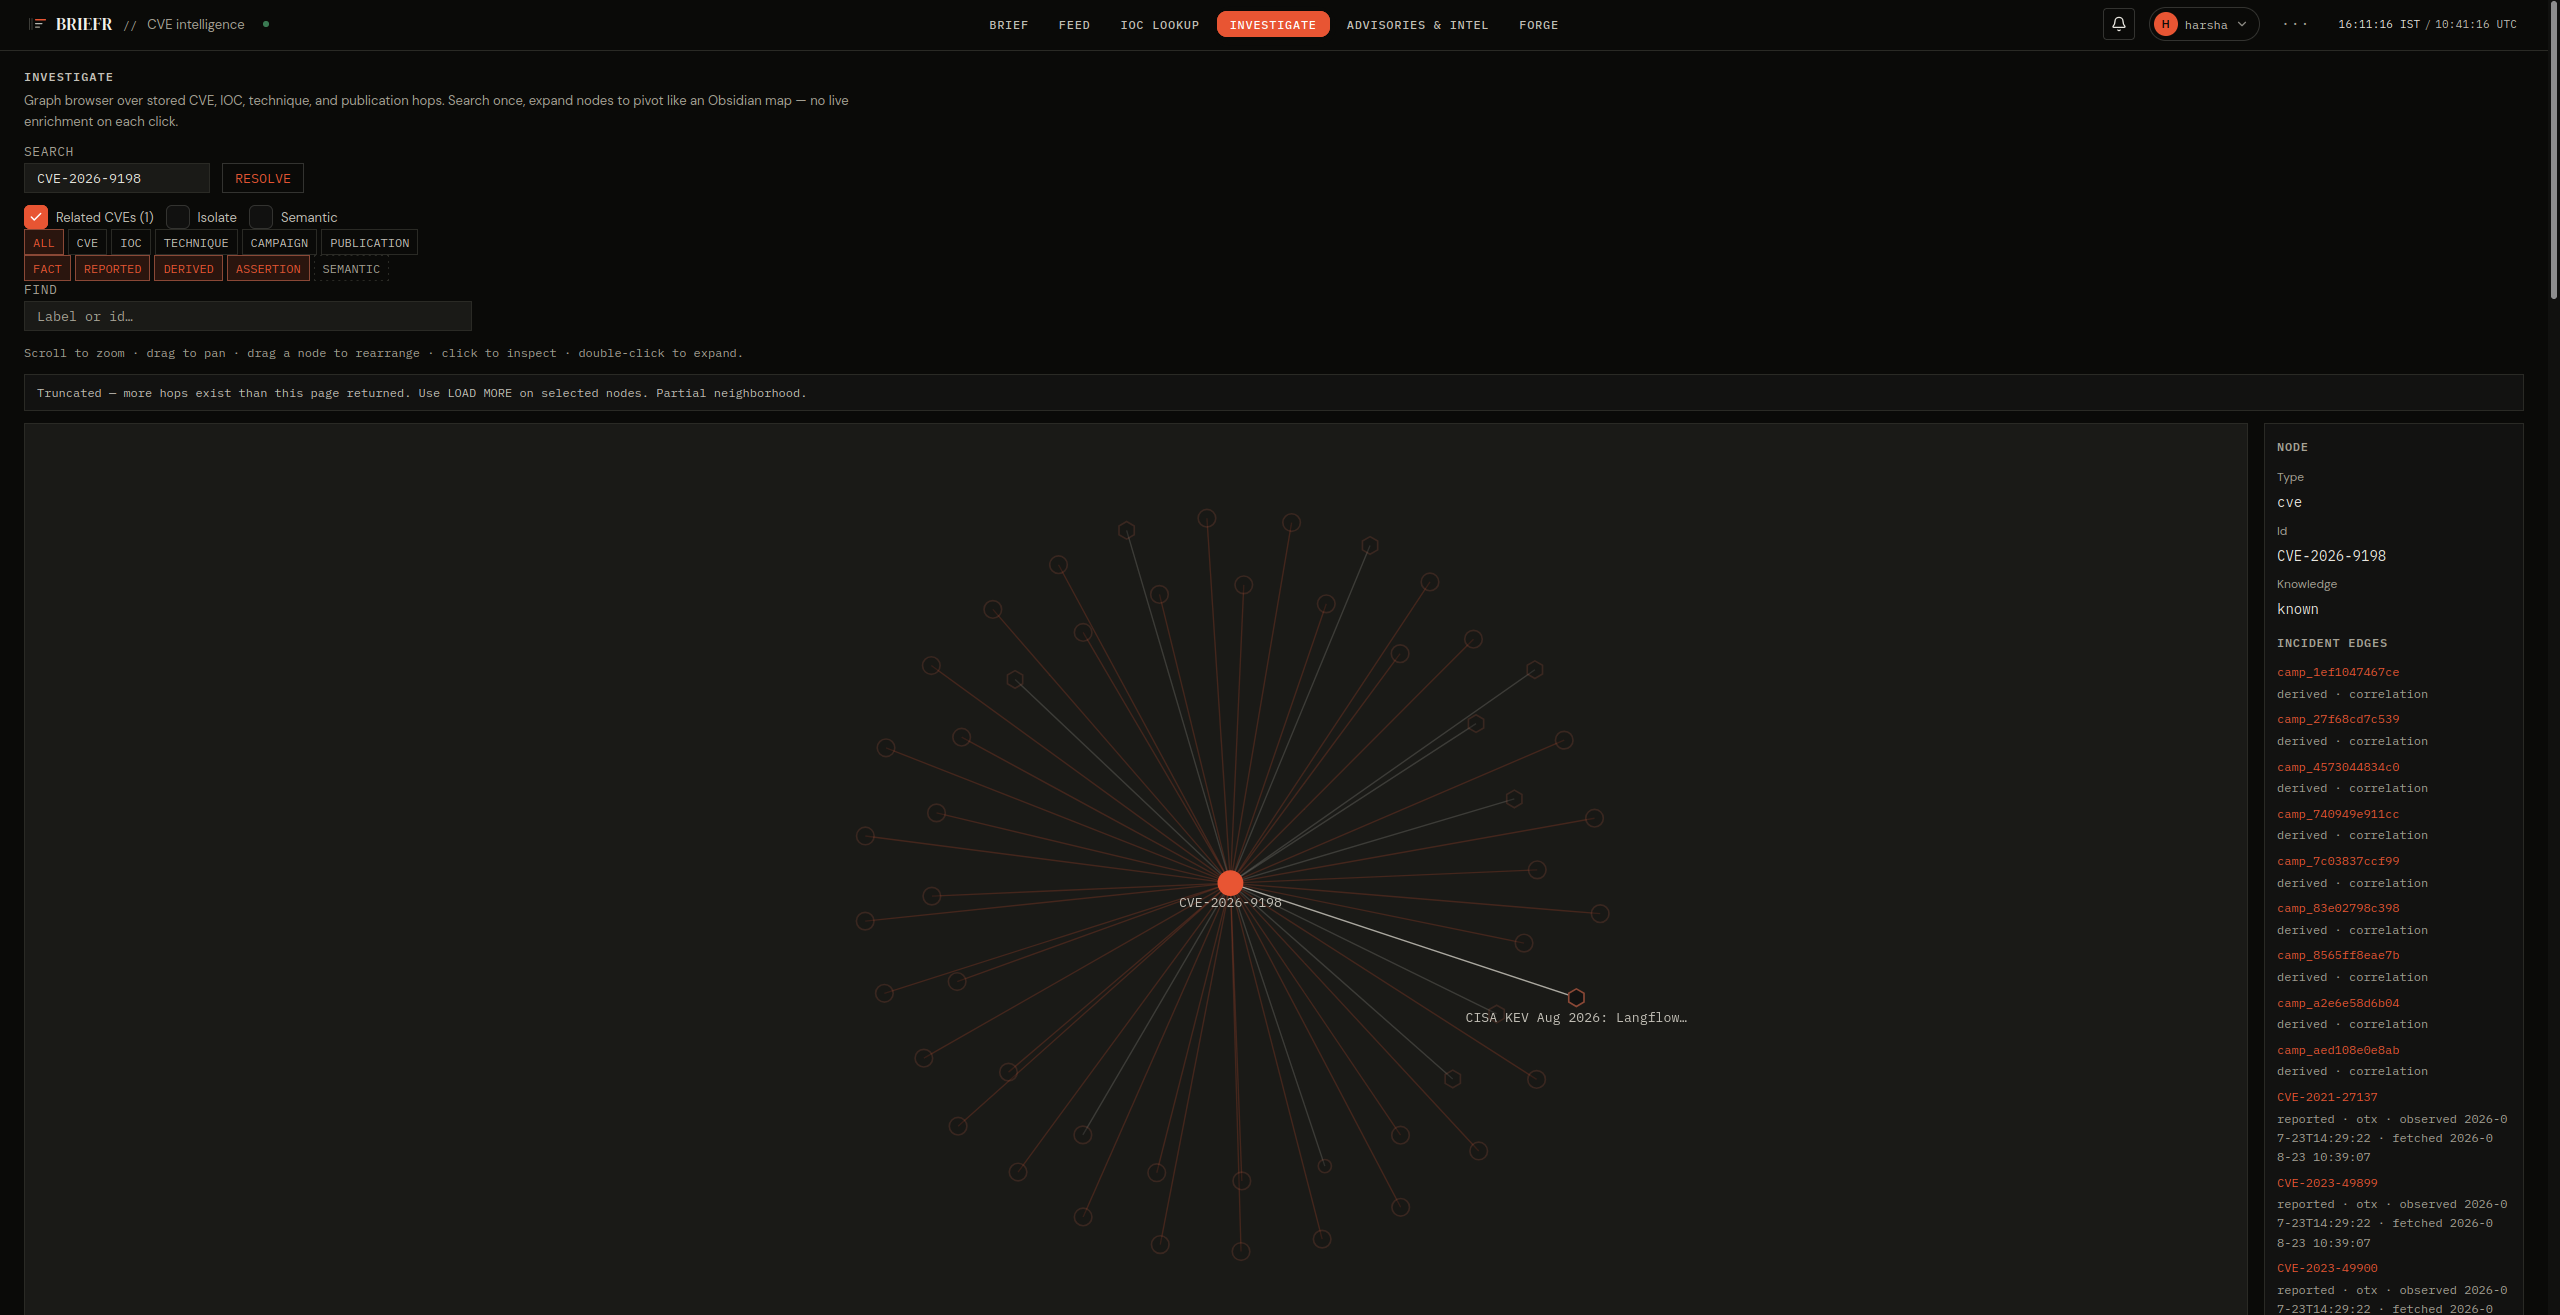Toggle the REPORTED edge filter

tap(113, 269)
